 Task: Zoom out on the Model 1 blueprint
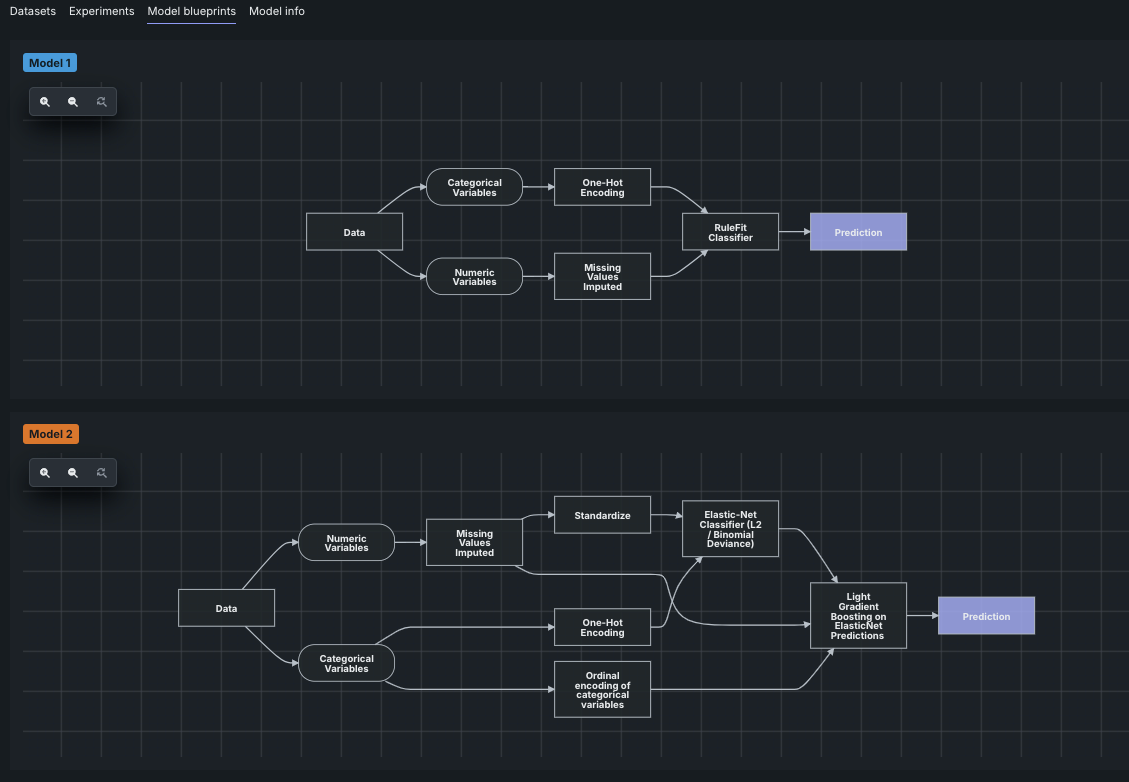[73, 102]
